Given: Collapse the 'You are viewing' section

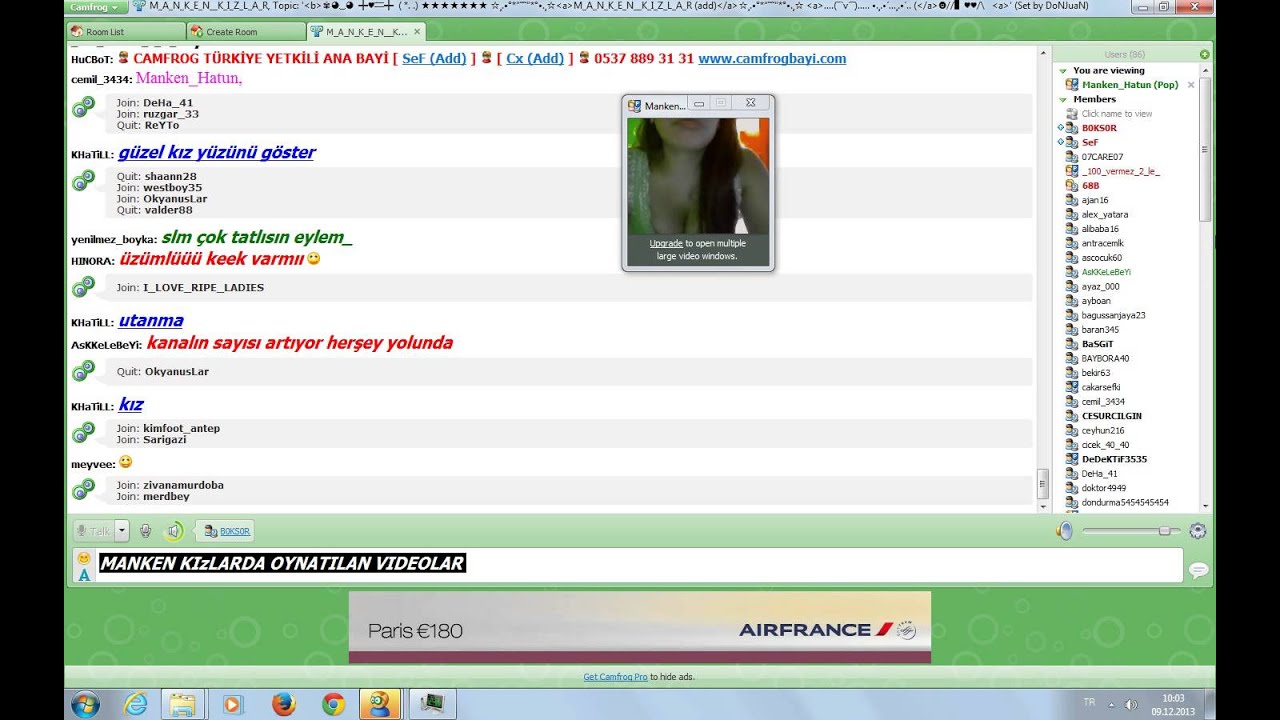Looking at the screenshot, I should [1063, 71].
